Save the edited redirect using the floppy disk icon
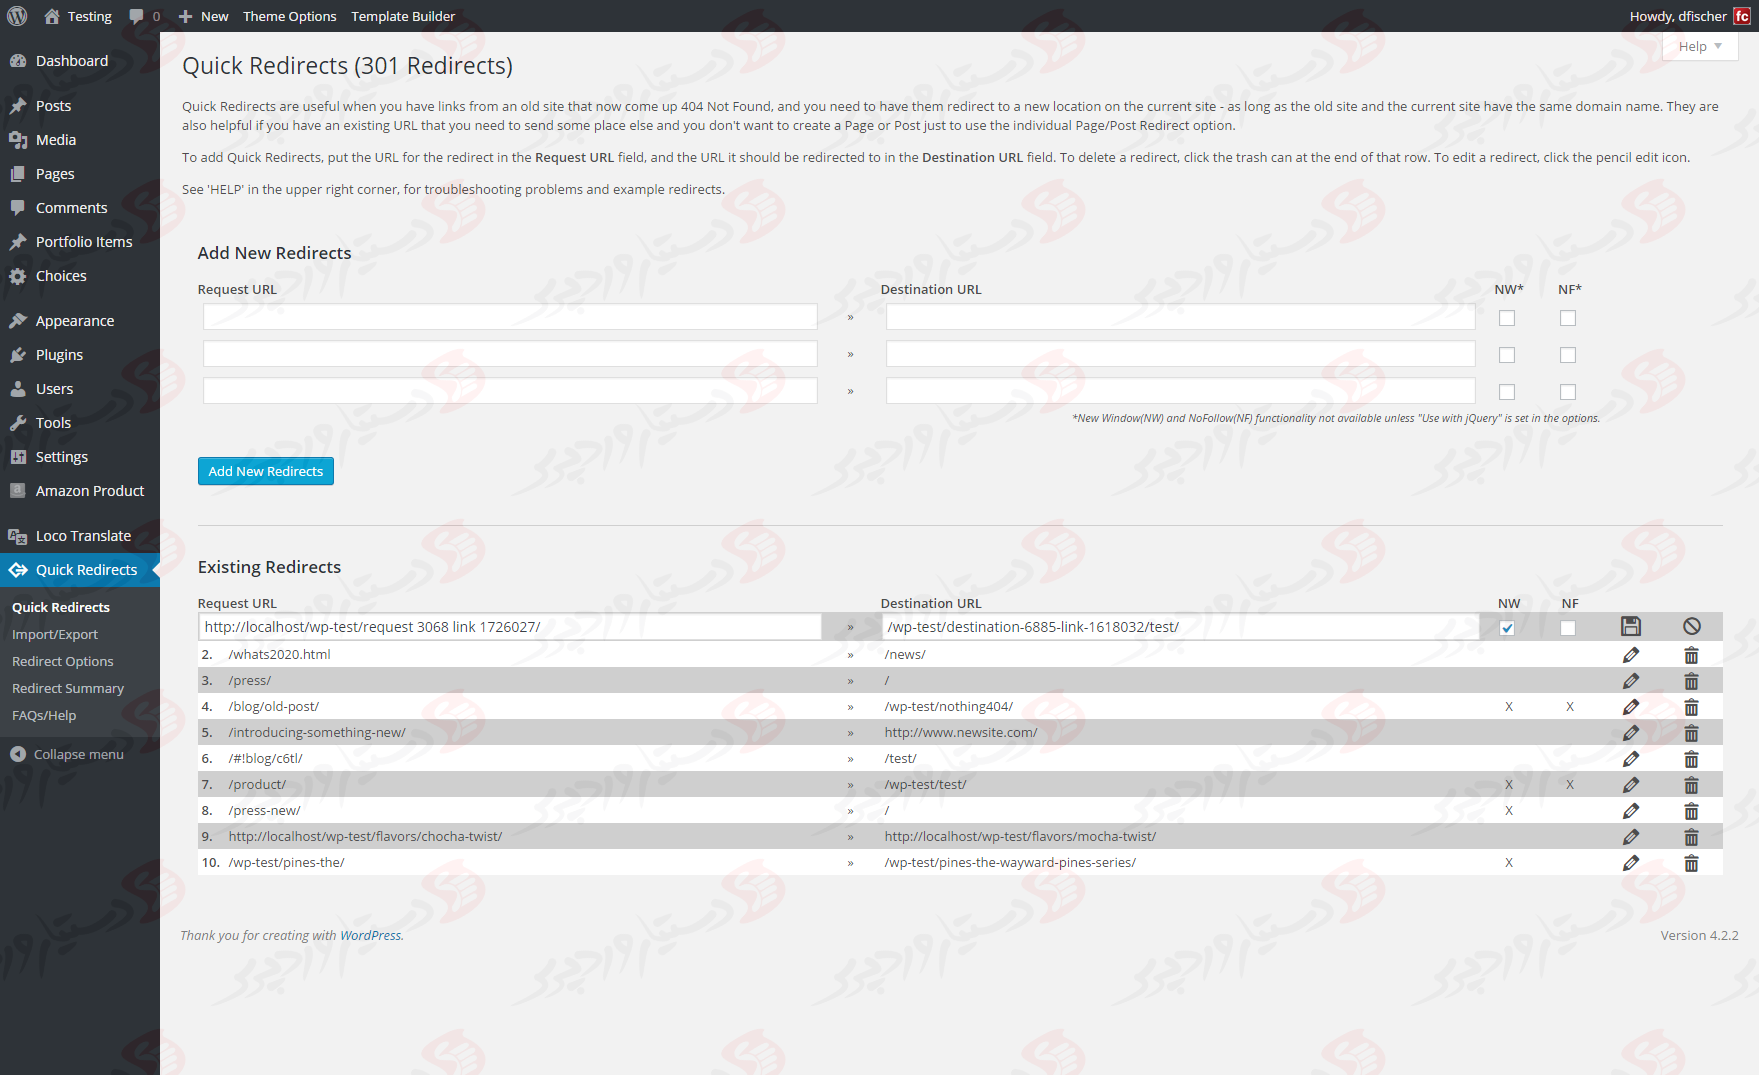The image size is (1759, 1075). coord(1631,626)
